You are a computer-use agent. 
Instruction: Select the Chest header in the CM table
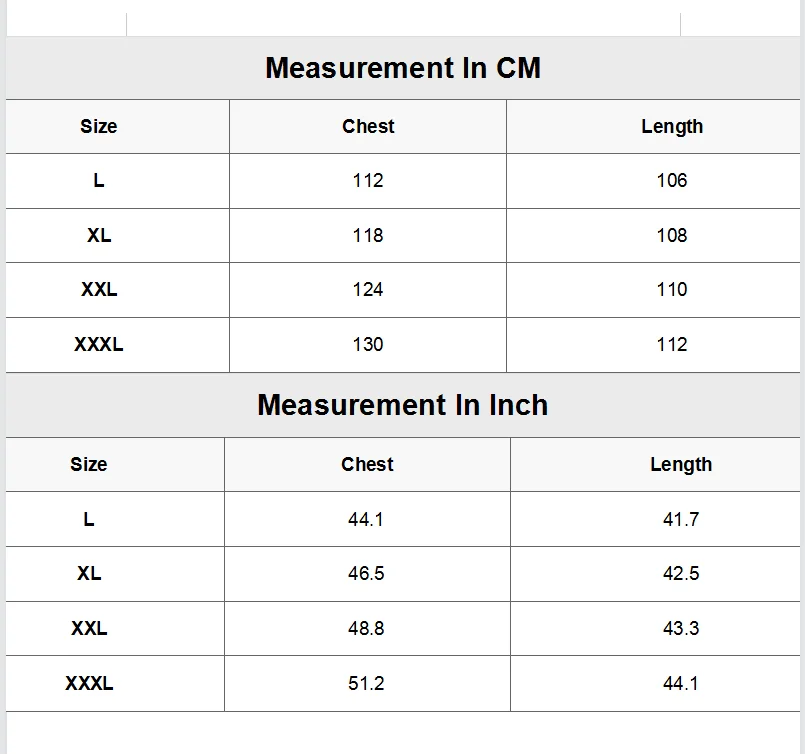[x=368, y=126]
